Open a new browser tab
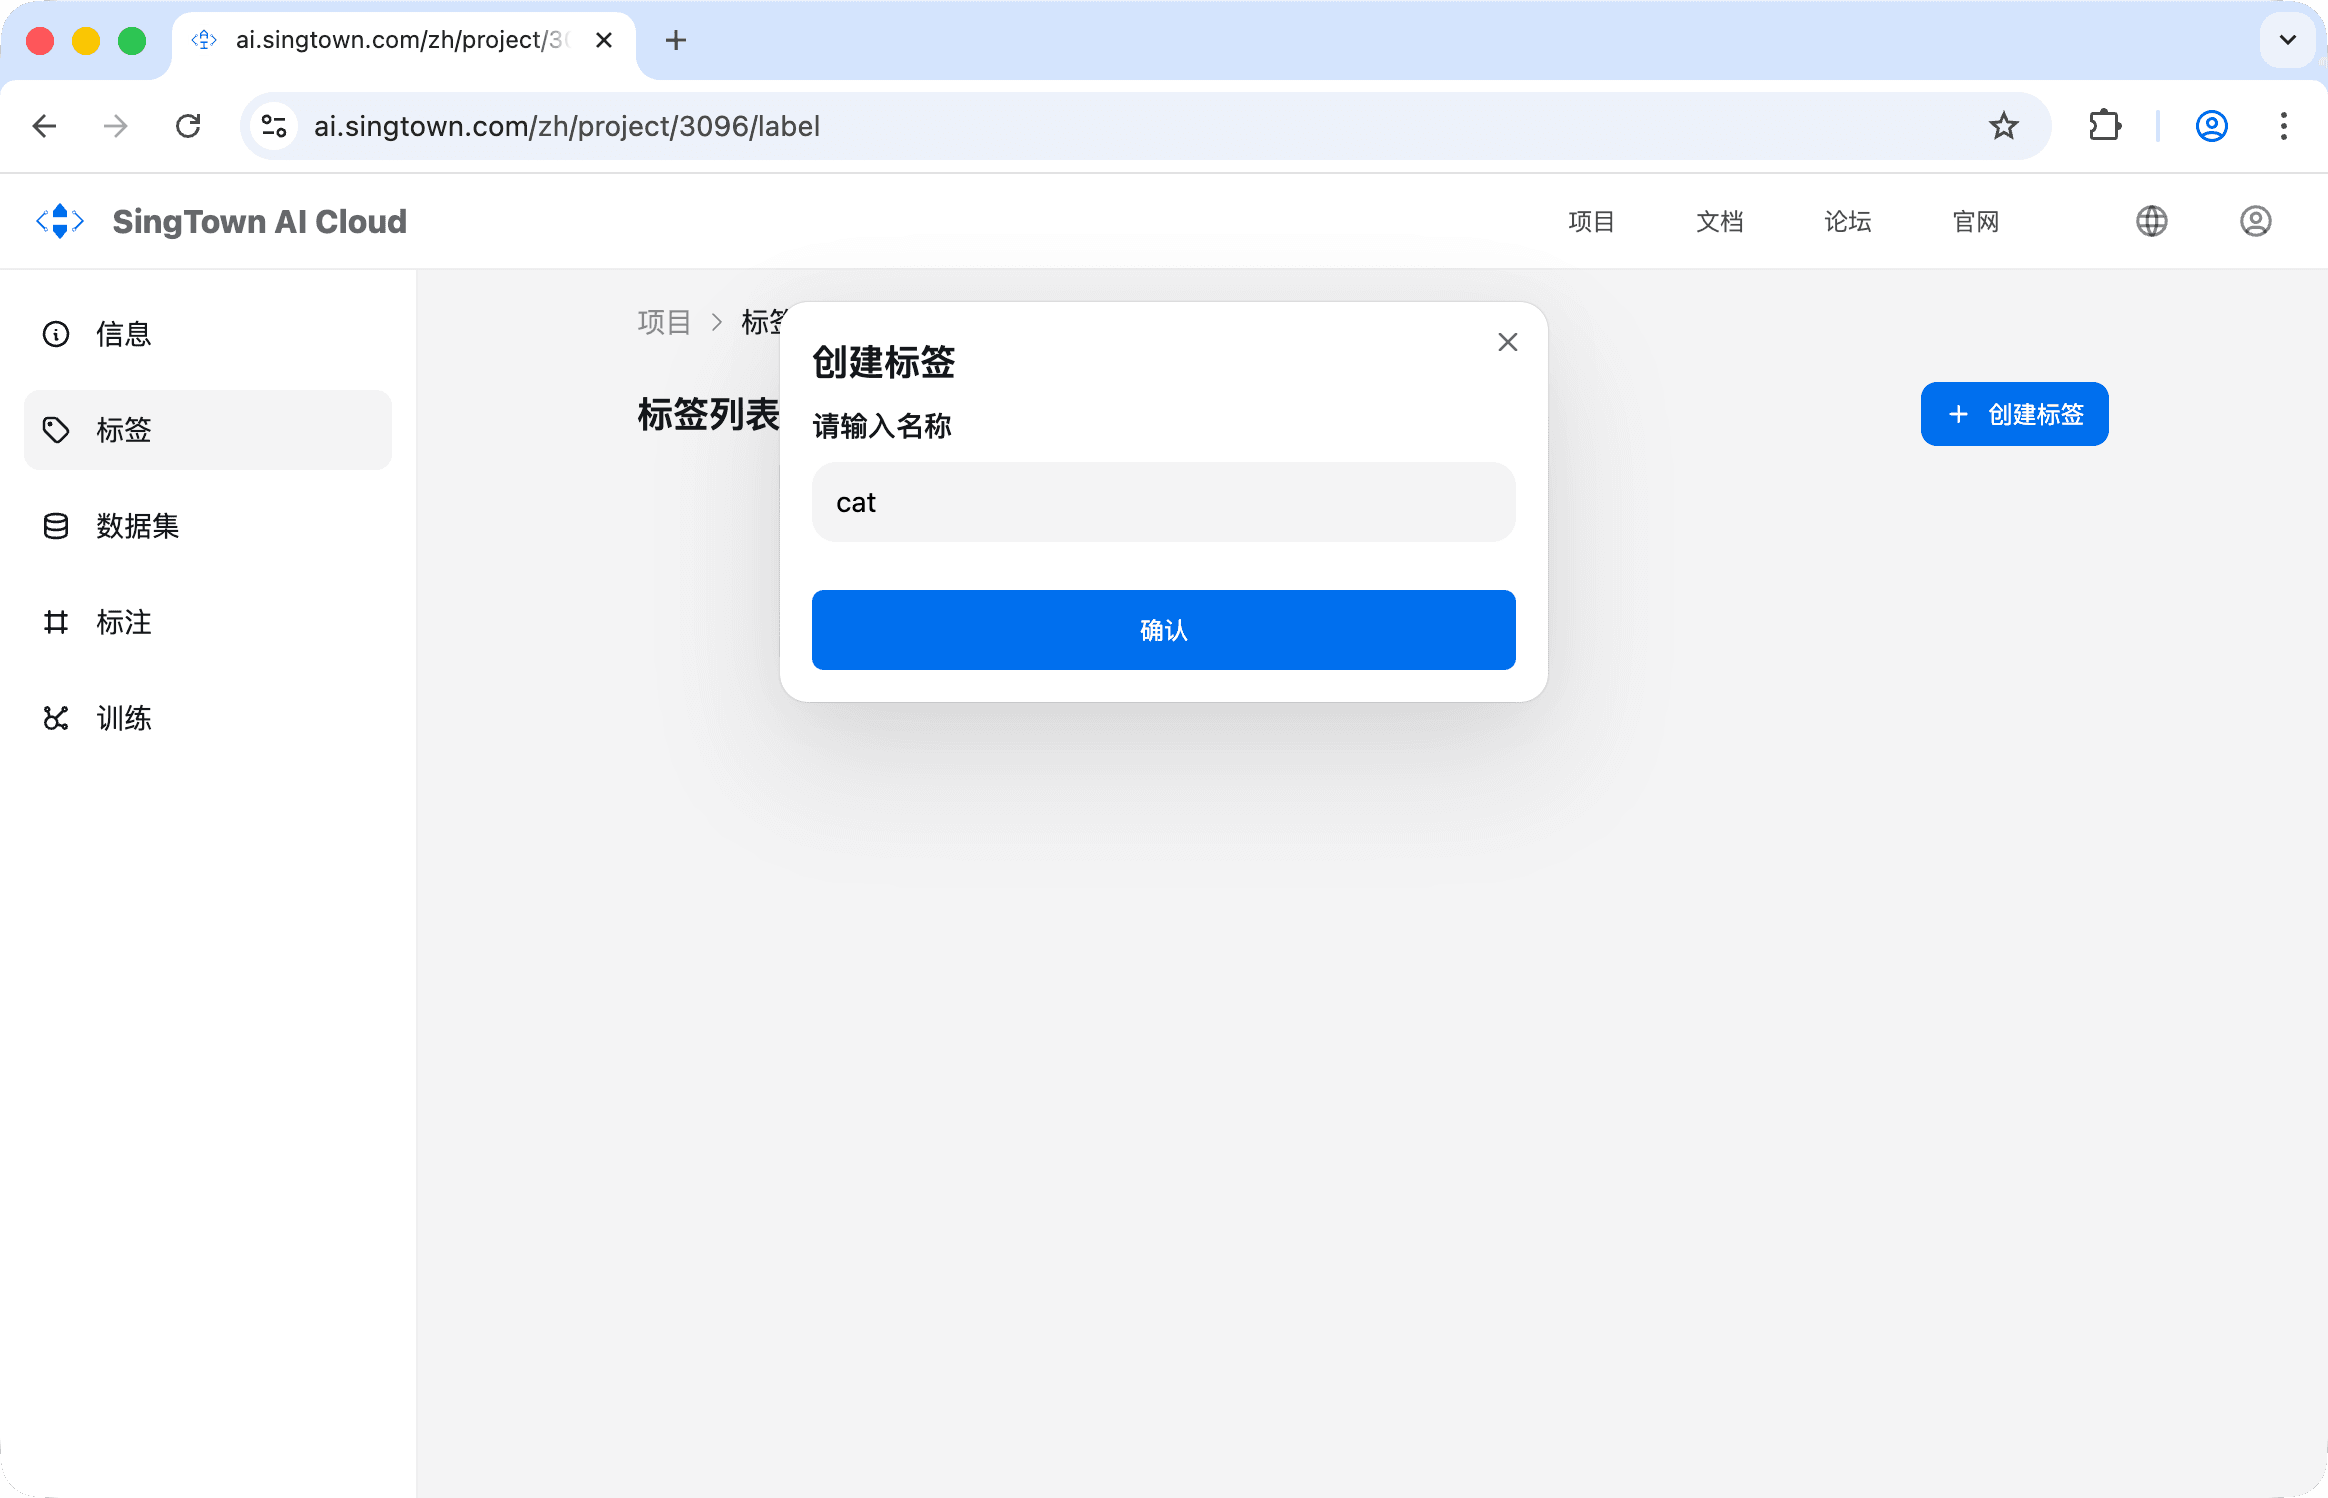This screenshot has width=2328, height=1498. pyautogui.click(x=676, y=40)
